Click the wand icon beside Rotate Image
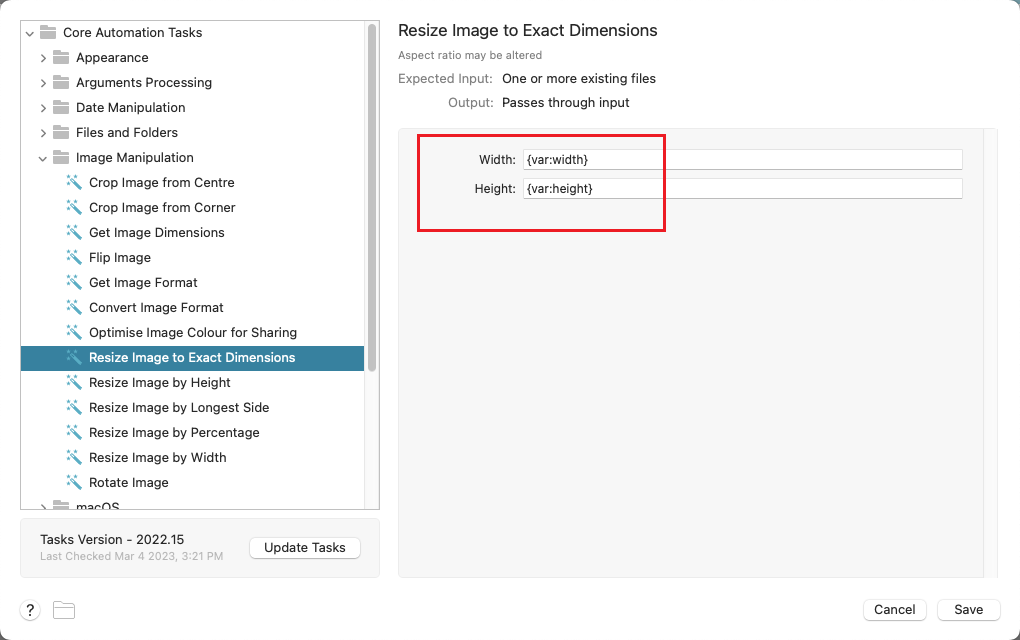The height and width of the screenshot is (640, 1020). (74, 483)
